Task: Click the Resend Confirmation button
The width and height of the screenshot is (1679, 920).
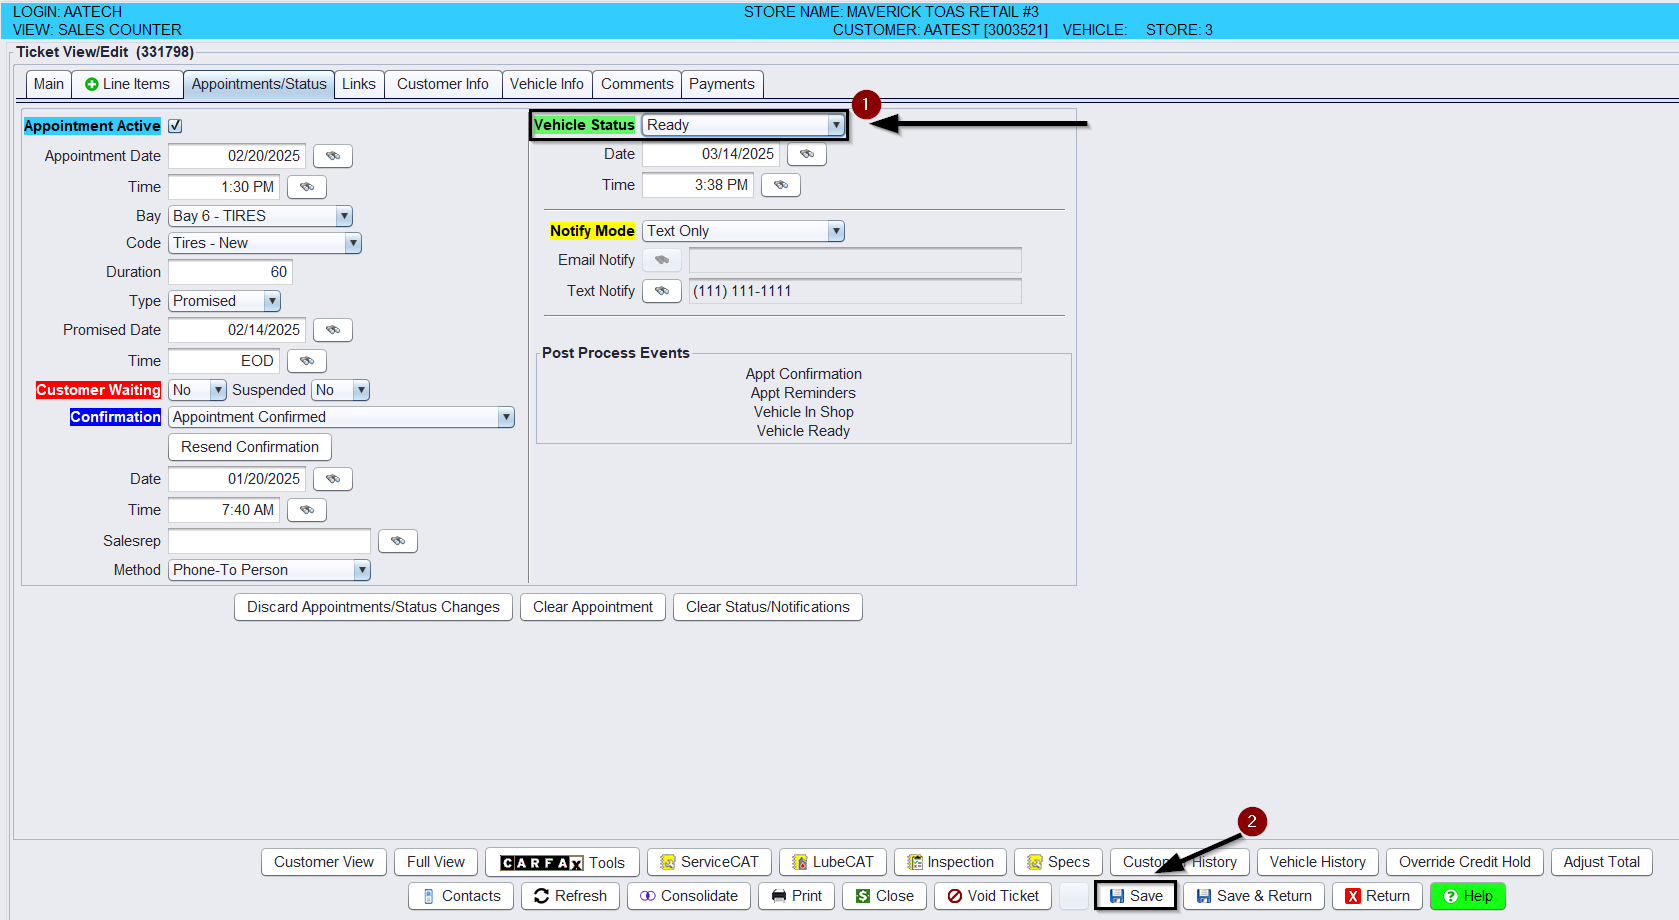Action: [250, 447]
